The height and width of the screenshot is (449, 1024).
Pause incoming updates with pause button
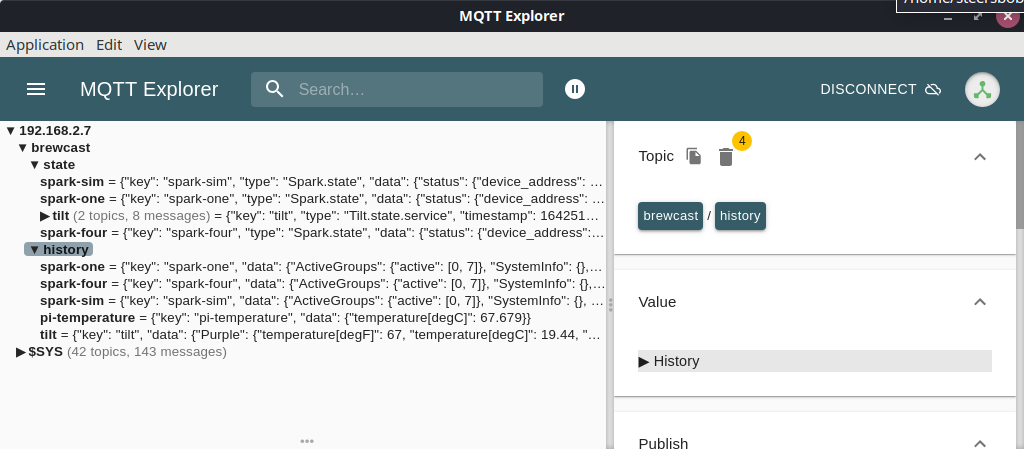coord(575,89)
